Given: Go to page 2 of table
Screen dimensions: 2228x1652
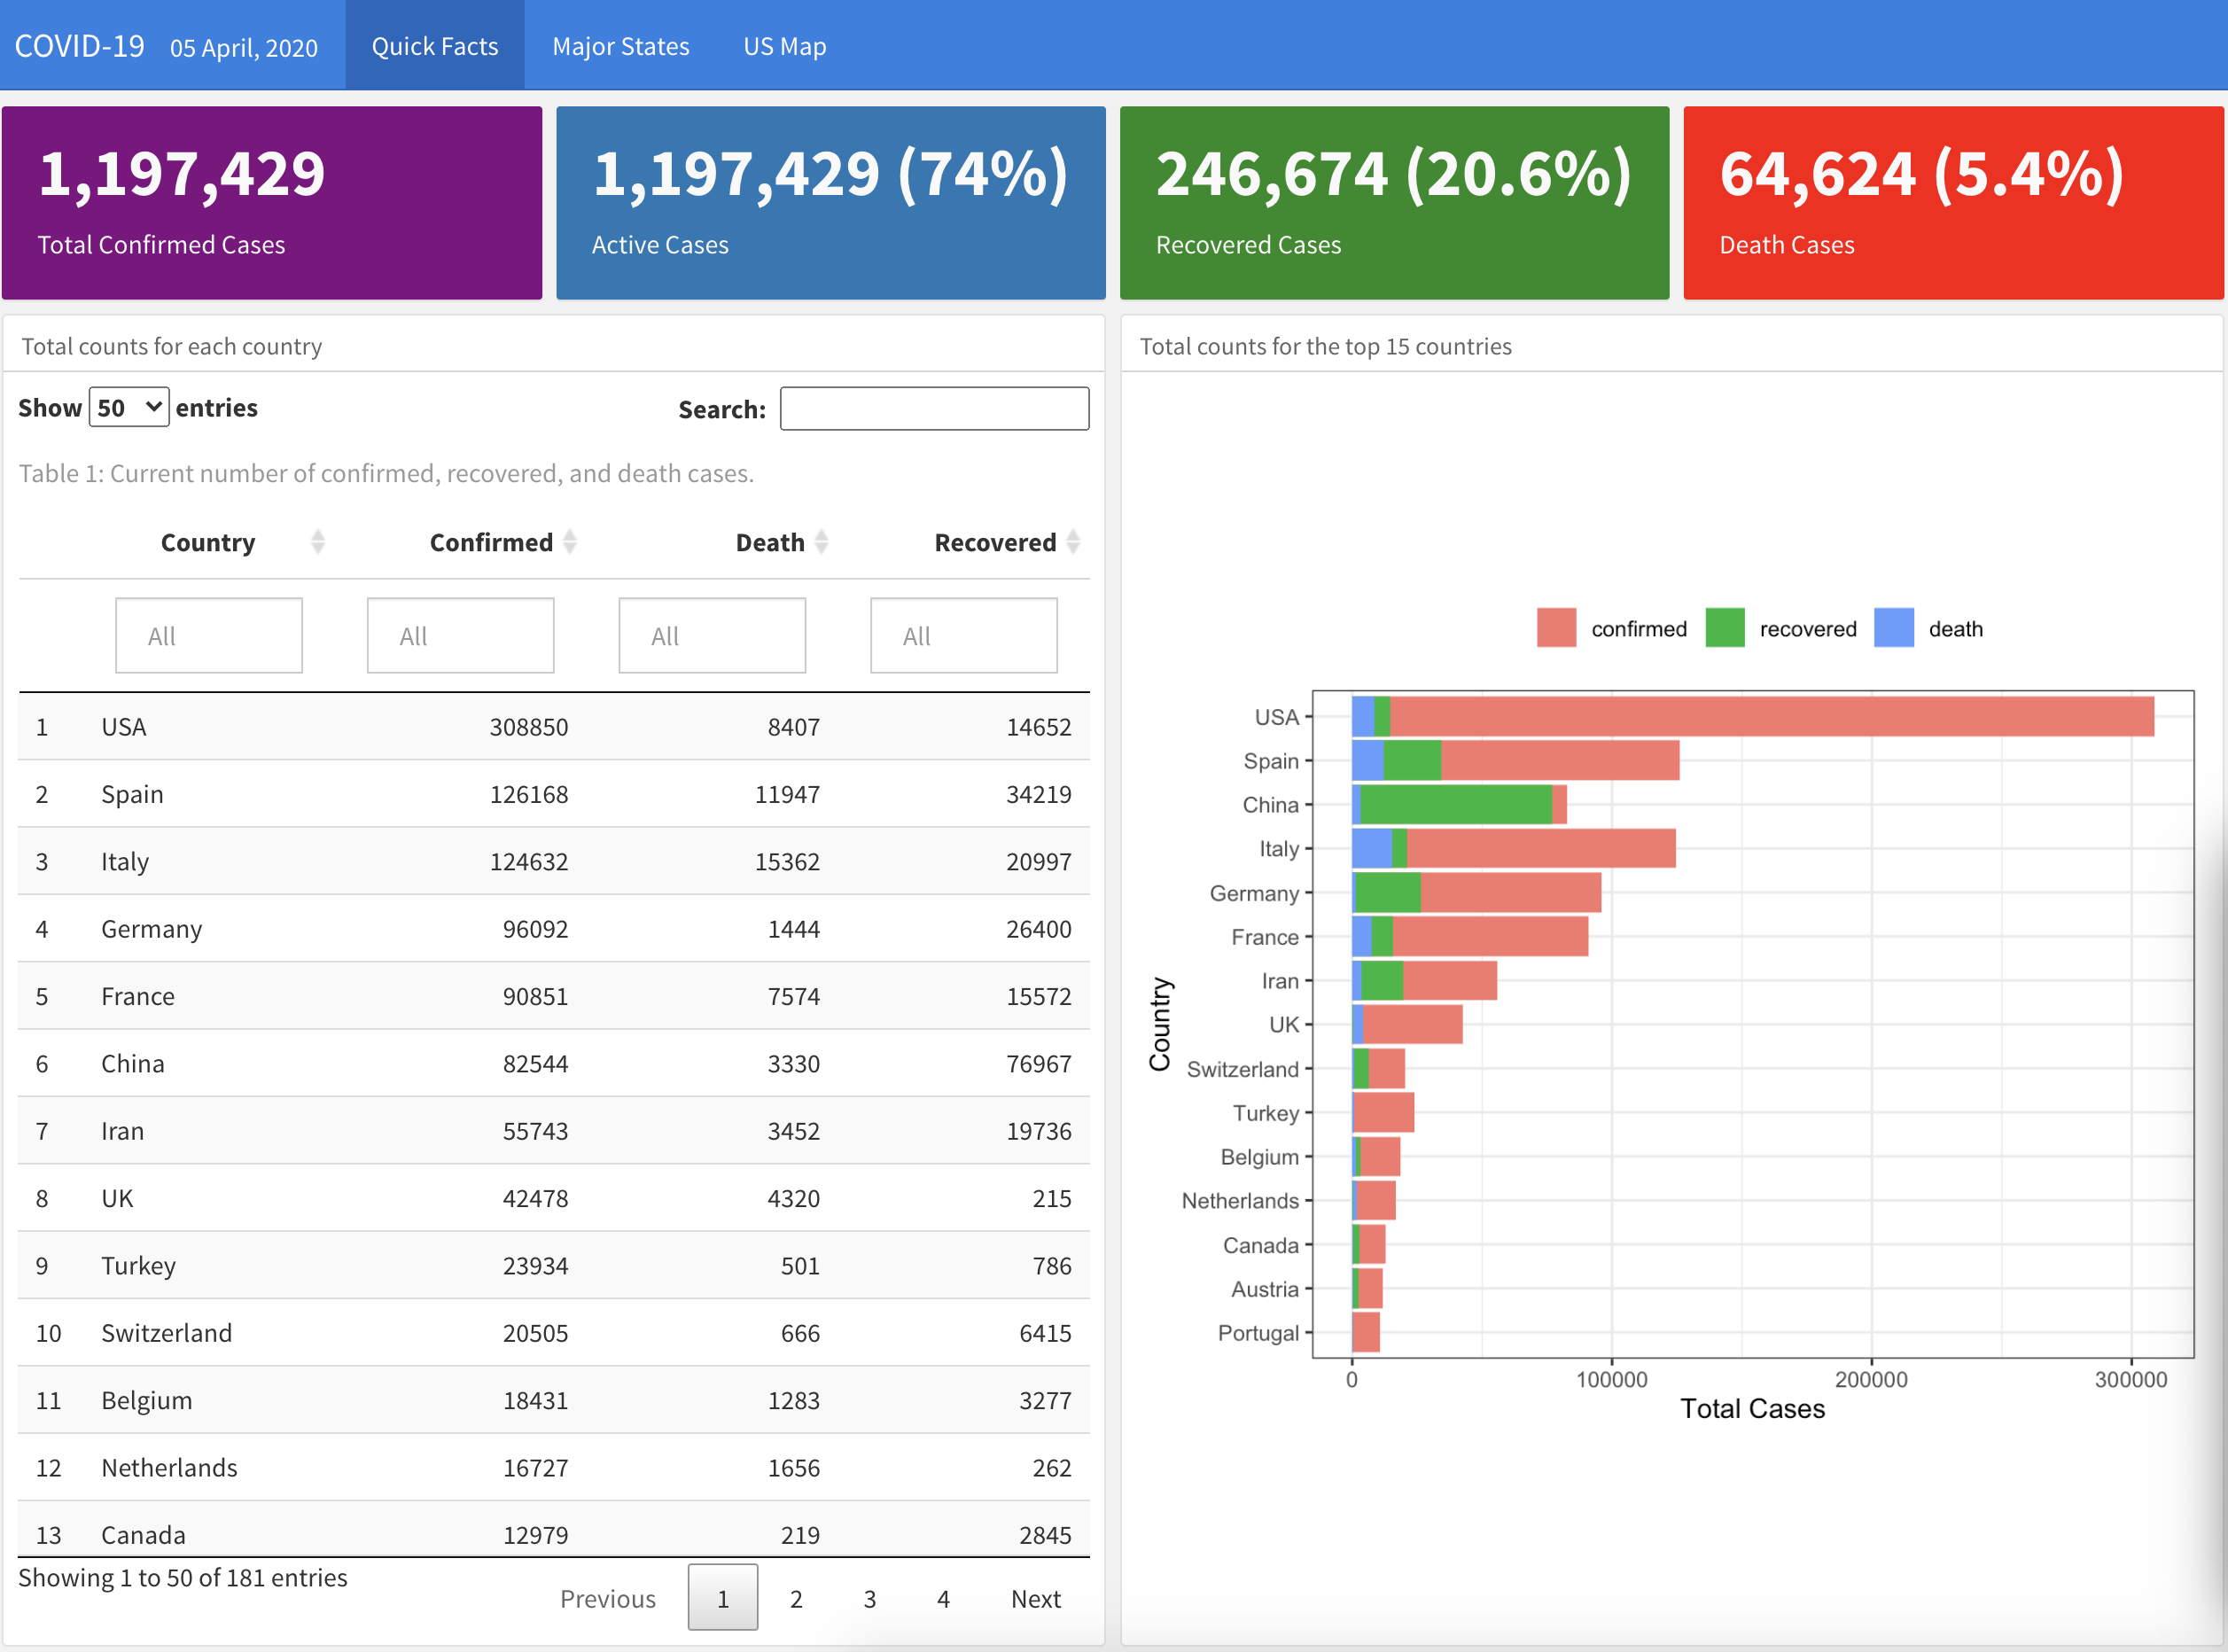Looking at the screenshot, I should pos(796,1598).
